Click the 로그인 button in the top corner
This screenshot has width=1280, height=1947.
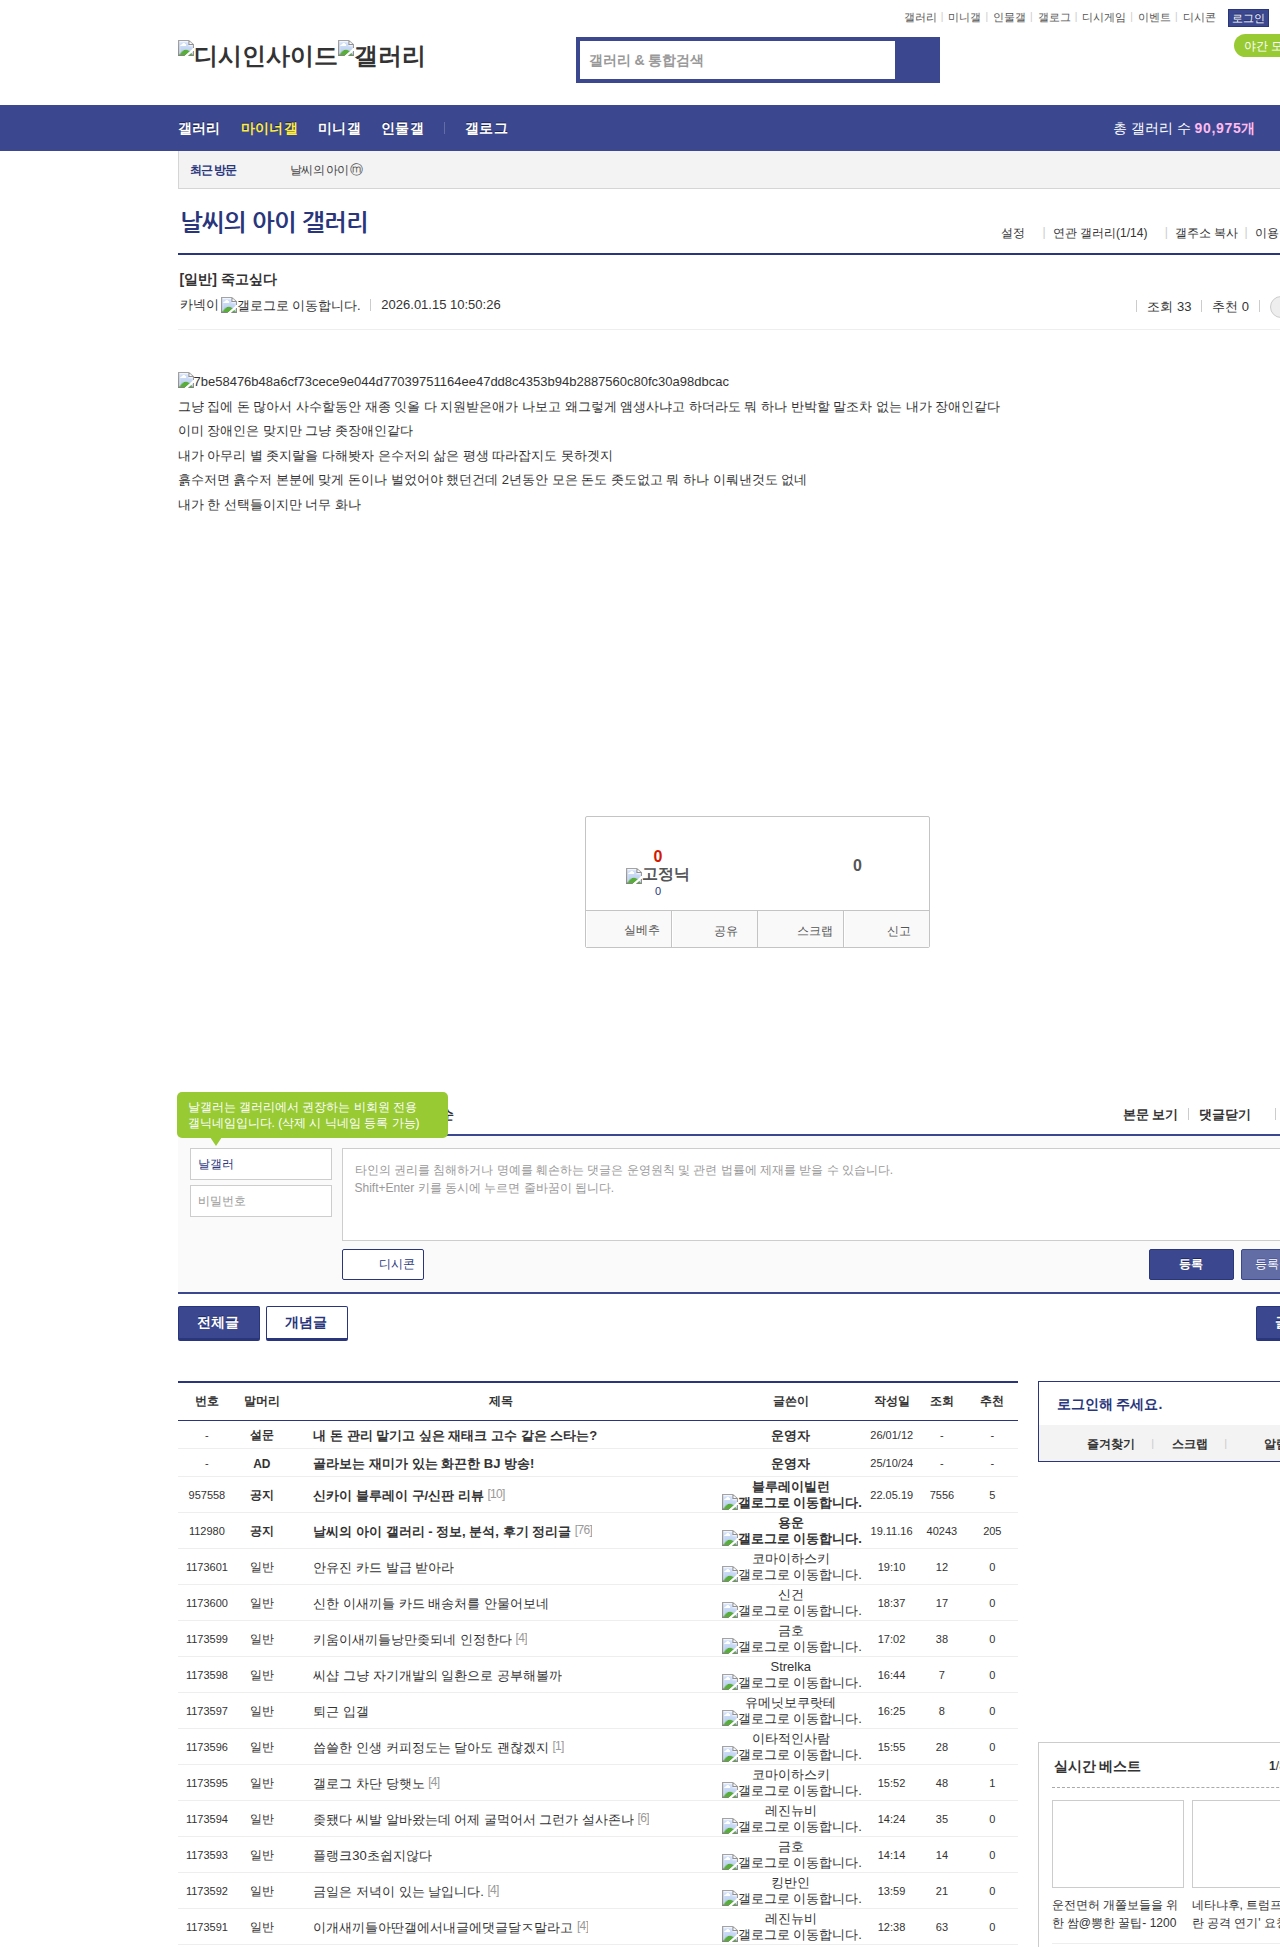(x=1248, y=18)
